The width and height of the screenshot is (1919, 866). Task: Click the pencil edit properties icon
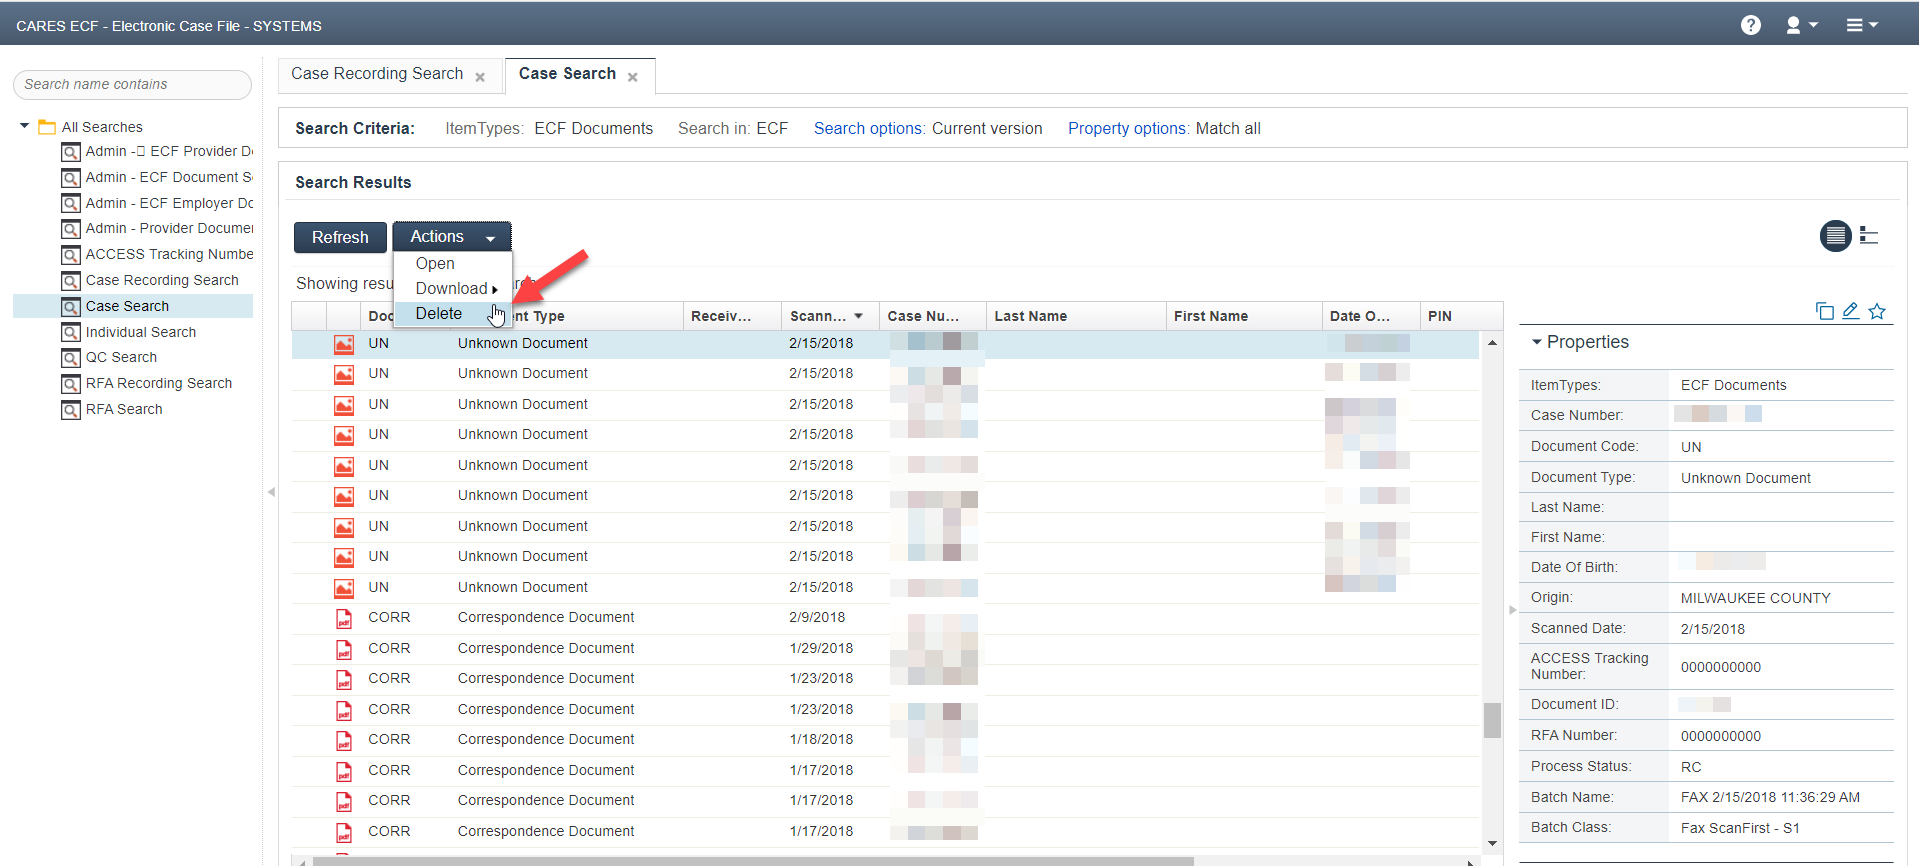click(1851, 311)
